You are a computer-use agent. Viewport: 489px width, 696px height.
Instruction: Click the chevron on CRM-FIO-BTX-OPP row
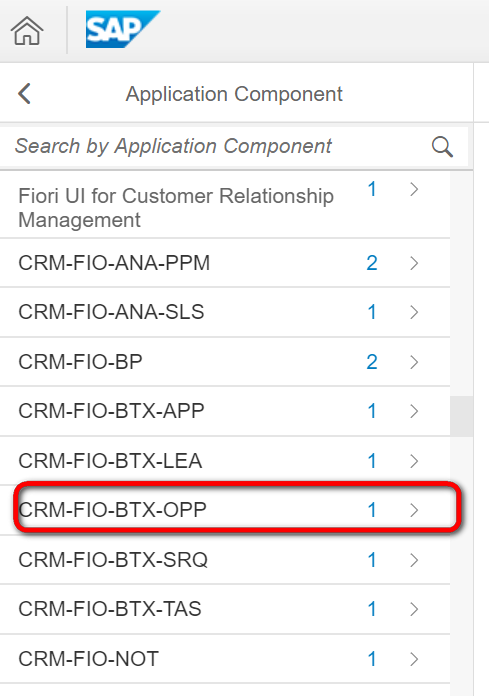[x=414, y=510]
